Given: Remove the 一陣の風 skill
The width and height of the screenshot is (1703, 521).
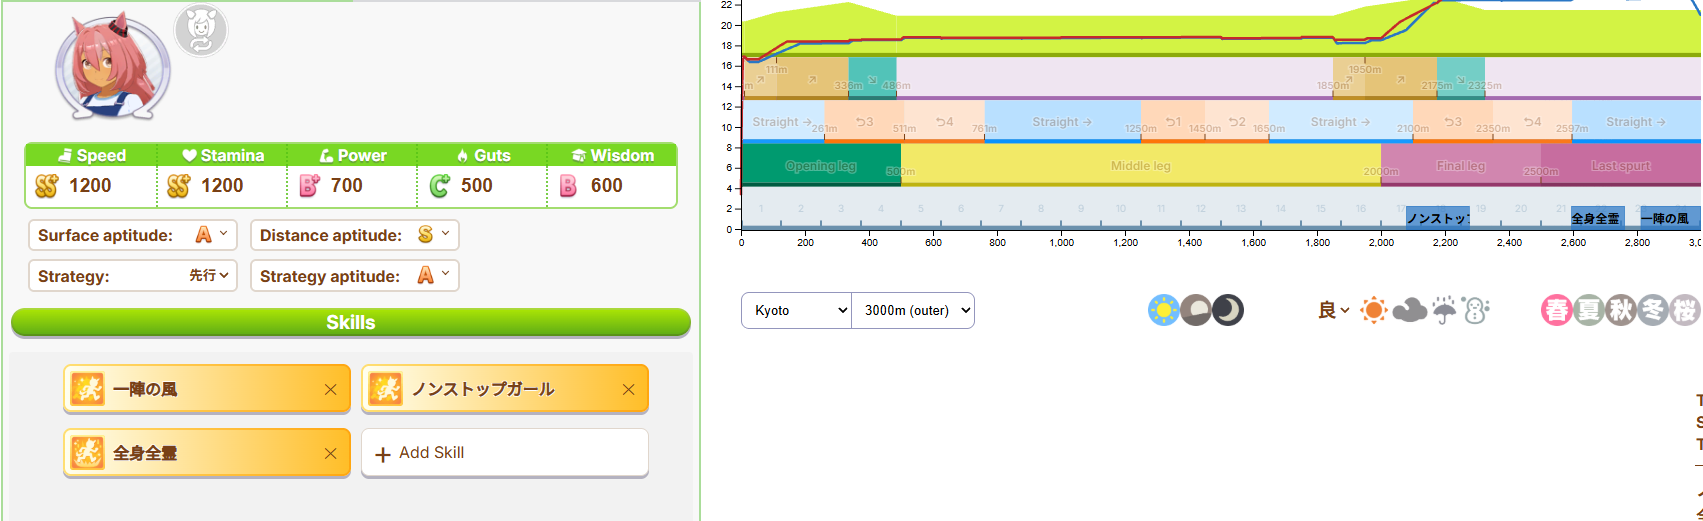Looking at the screenshot, I should pos(330,390).
